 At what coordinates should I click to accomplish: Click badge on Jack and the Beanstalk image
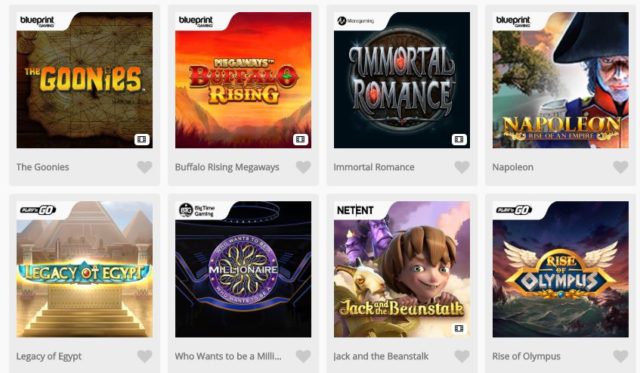tap(459, 329)
